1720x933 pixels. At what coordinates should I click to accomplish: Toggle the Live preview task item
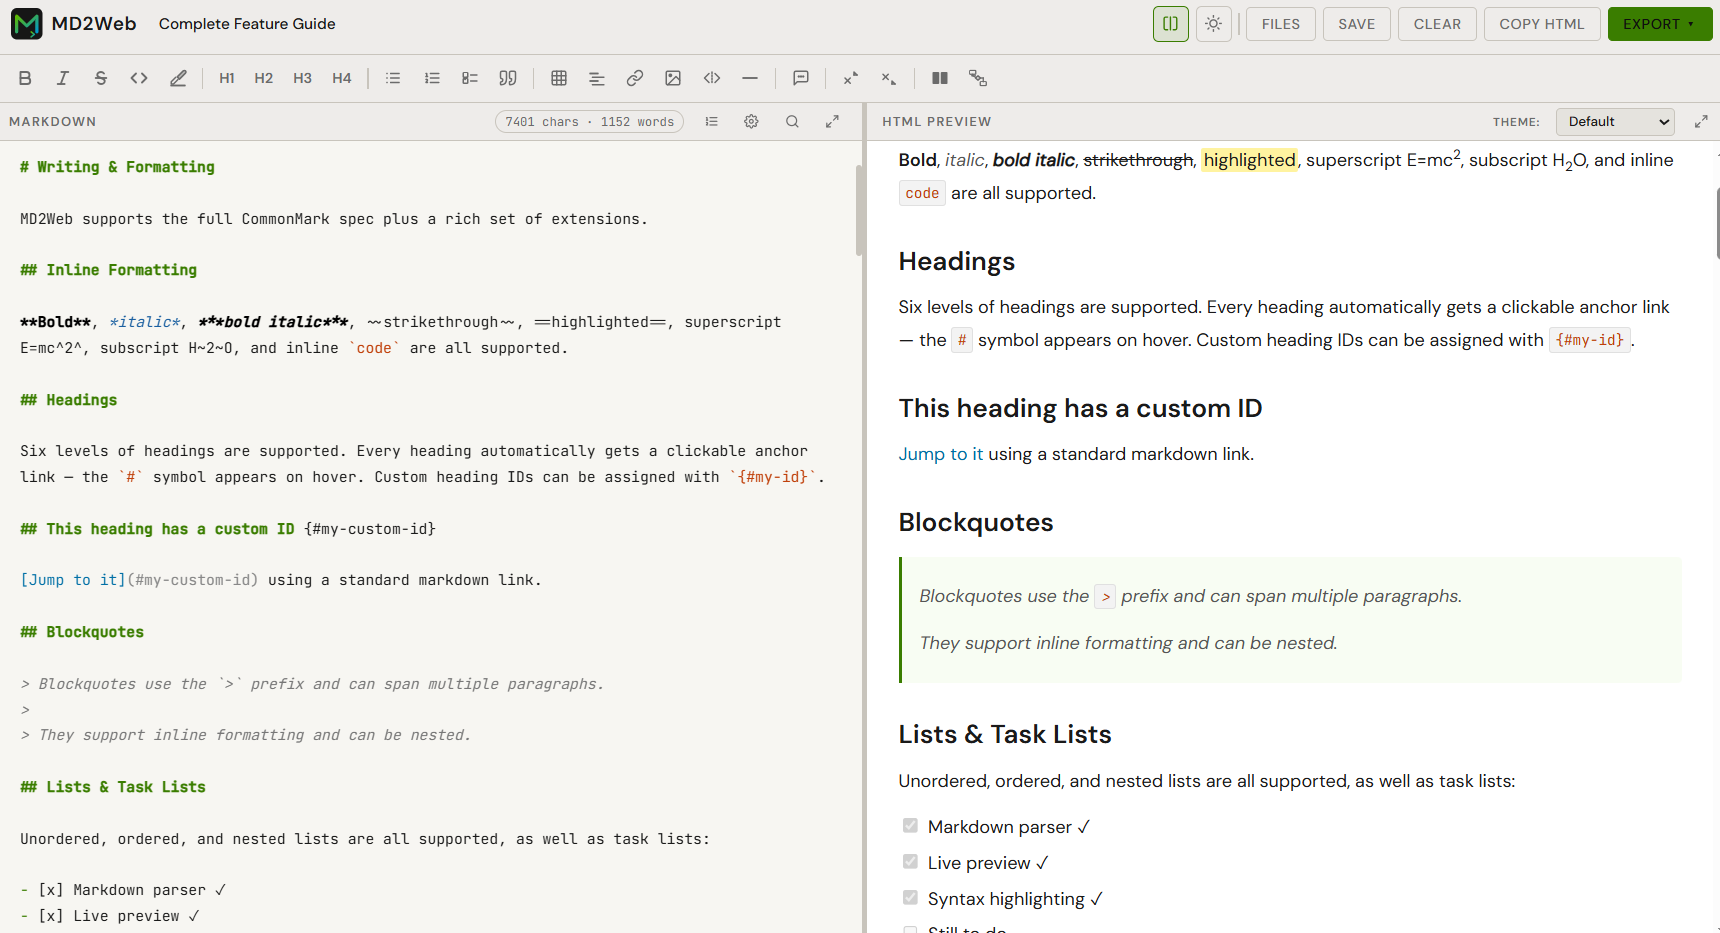pos(910,861)
